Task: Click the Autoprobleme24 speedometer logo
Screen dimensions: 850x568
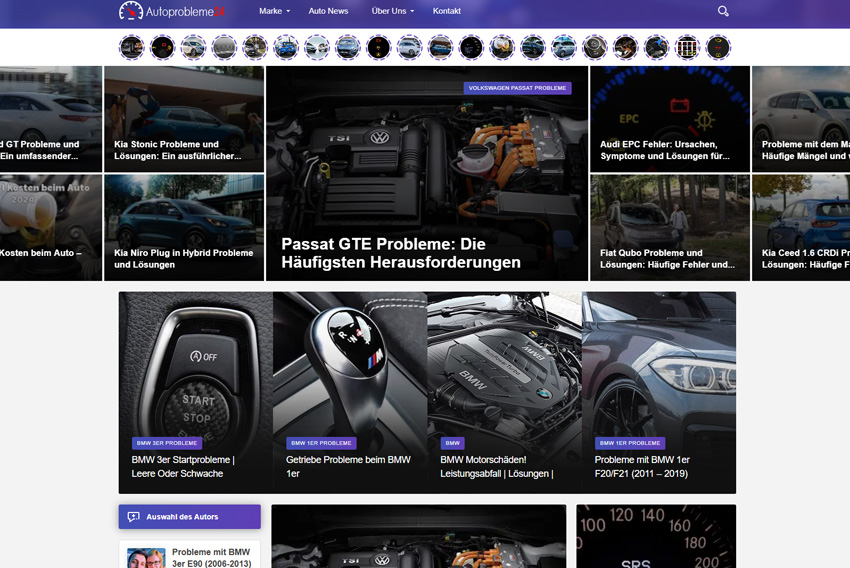Action: point(171,11)
